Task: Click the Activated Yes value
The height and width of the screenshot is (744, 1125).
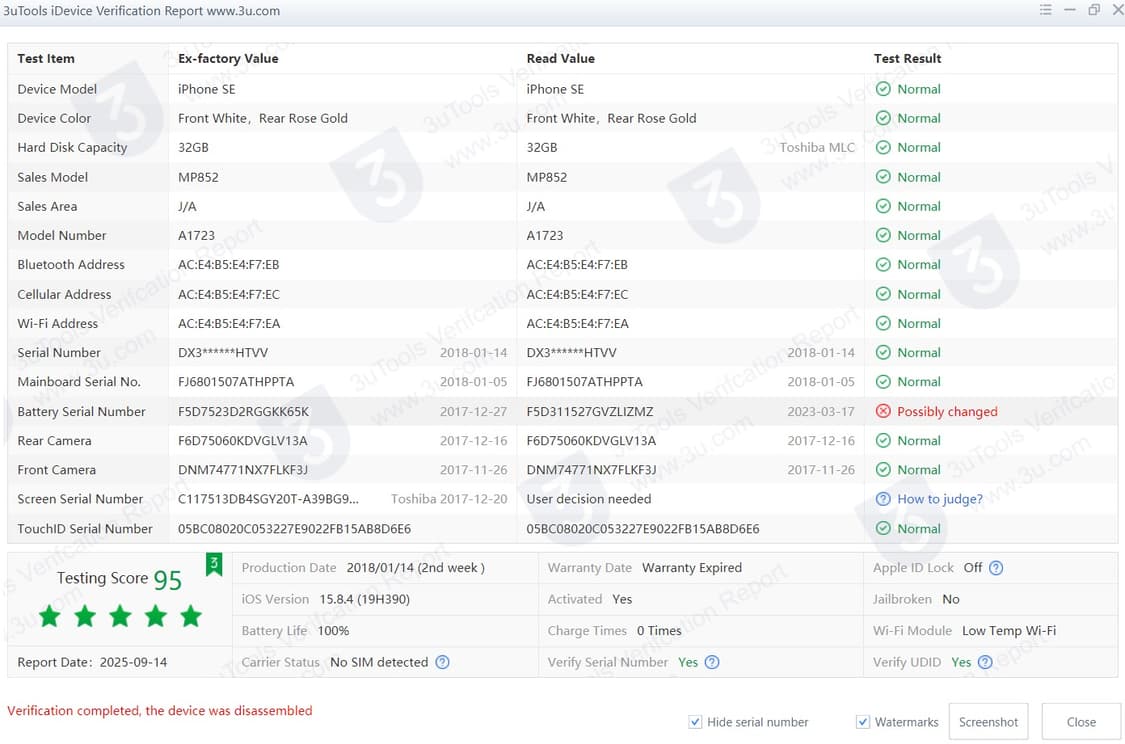Action: coord(622,599)
